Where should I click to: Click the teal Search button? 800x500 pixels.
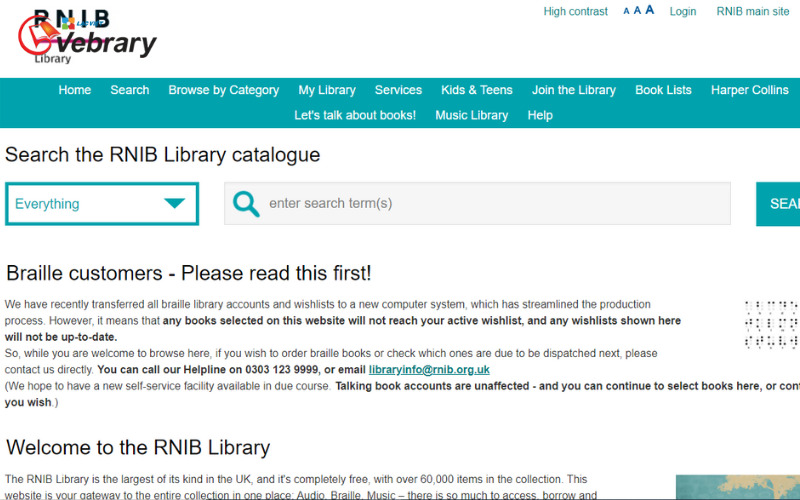coord(778,204)
